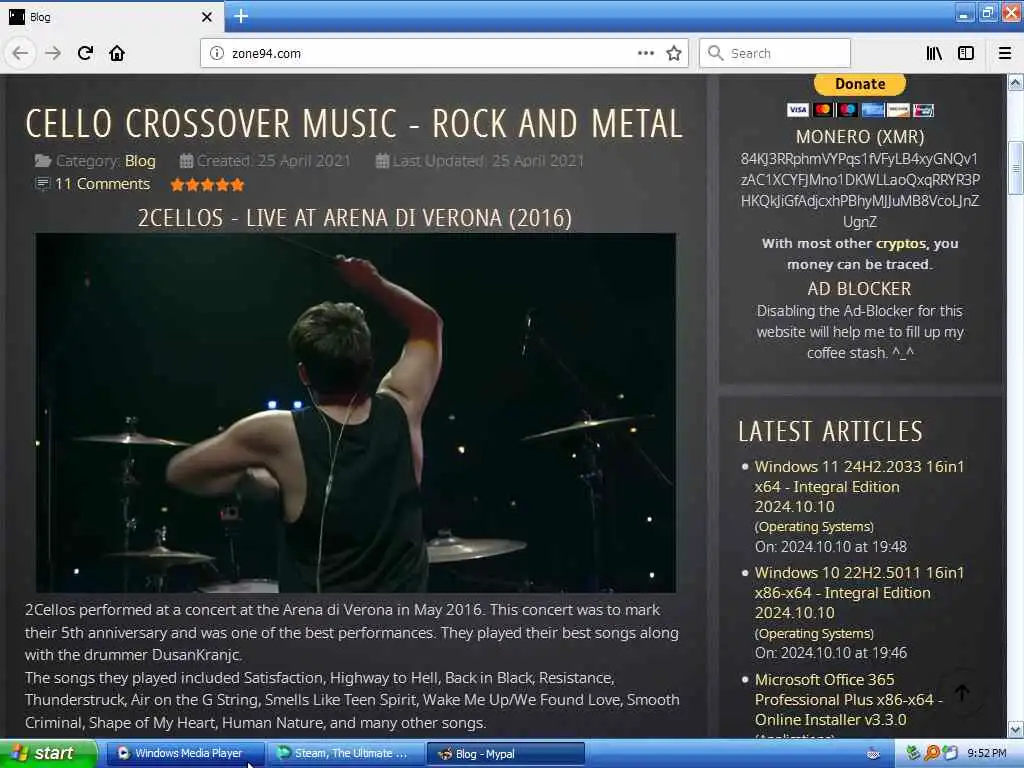Image resolution: width=1024 pixels, height=768 pixels.
Task: Click the five-star article rating
Action: (208, 185)
